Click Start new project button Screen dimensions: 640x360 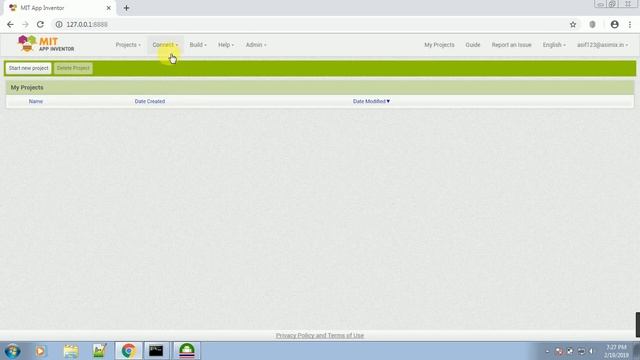(29, 68)
